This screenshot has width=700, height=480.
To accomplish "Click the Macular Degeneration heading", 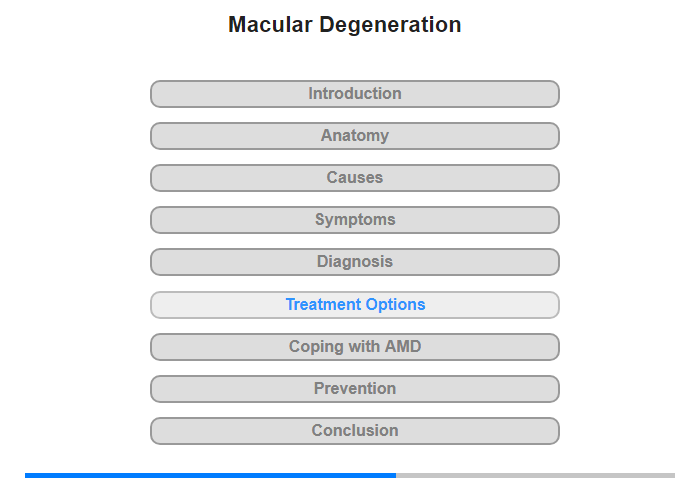I will coord(345,25).
